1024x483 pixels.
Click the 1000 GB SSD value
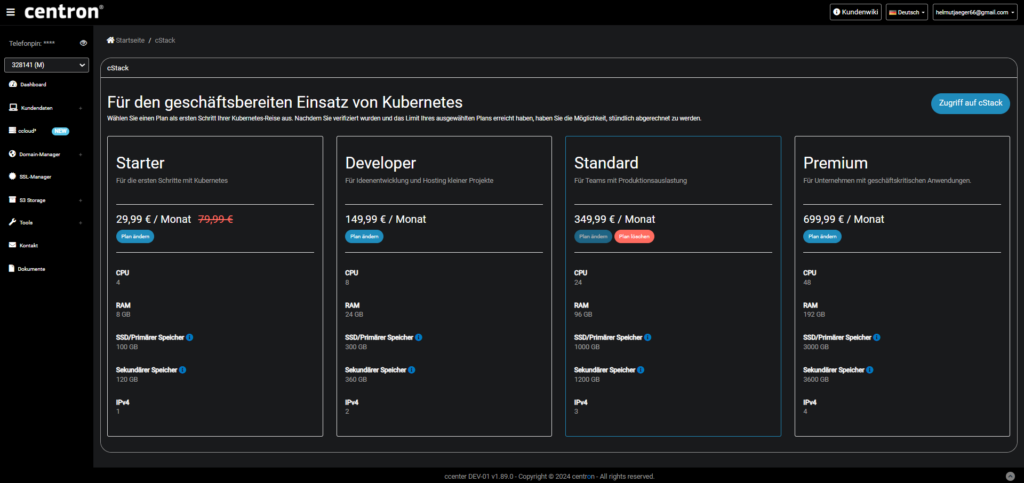tap(586, 347)
